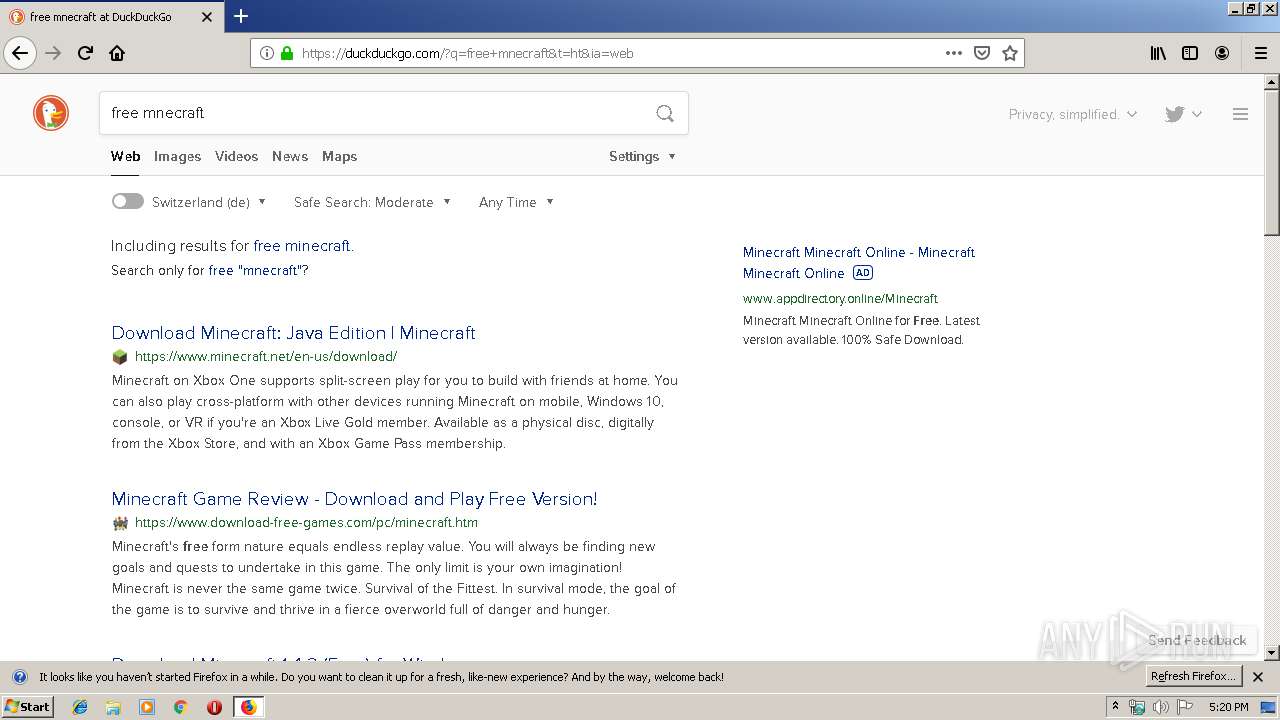Switch to the Videos tab
This screenshot has height=720, width=1280.
tap(236, 156)
